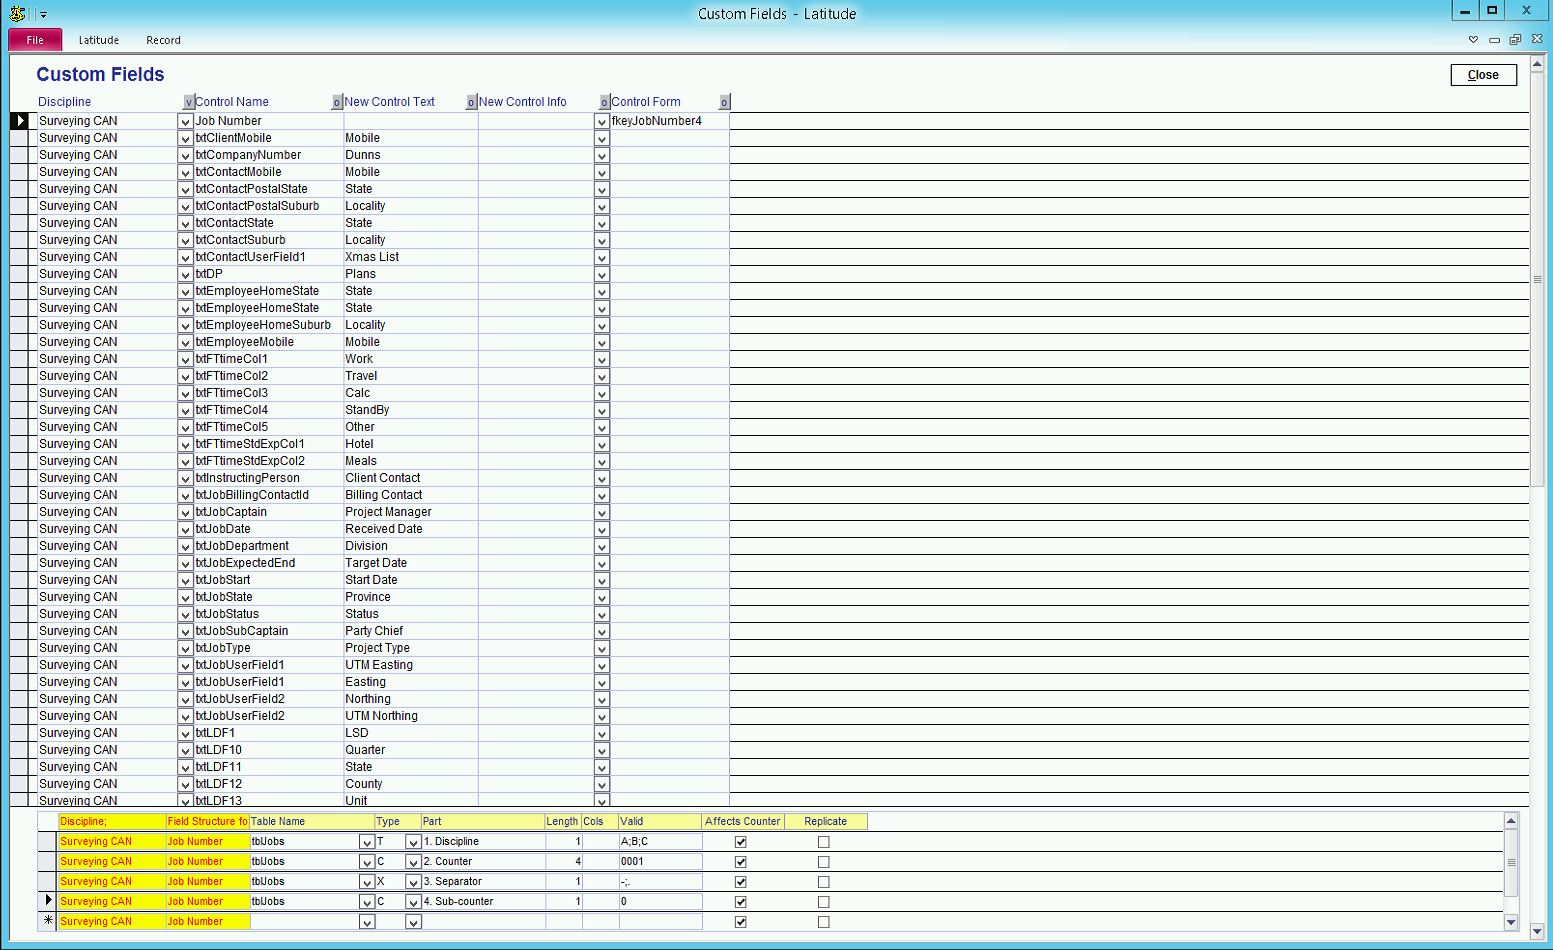1553x950 pixels.
Task: Open Type dropdown for the Discipline part row
Action: tap(412, 842)
